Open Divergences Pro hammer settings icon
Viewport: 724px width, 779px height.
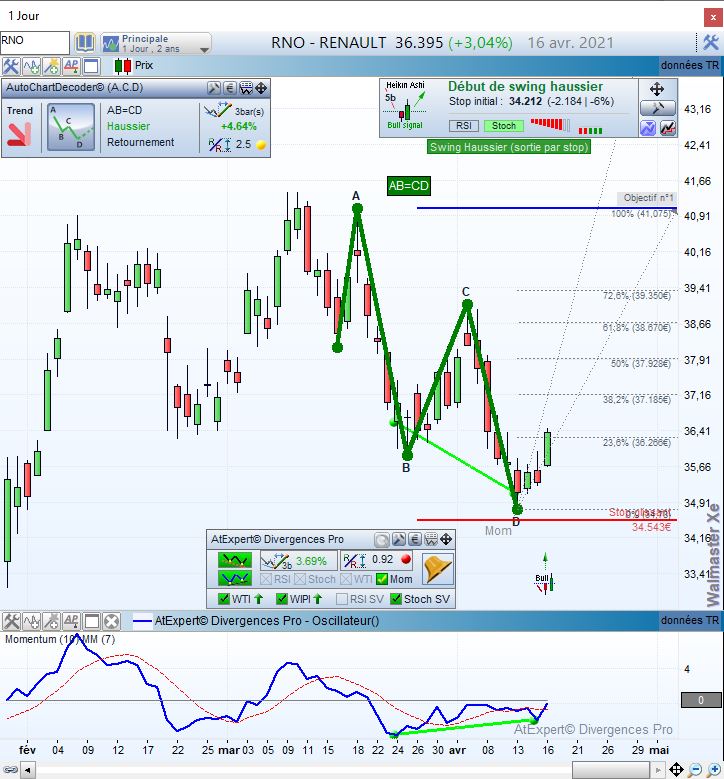(399, 540)
